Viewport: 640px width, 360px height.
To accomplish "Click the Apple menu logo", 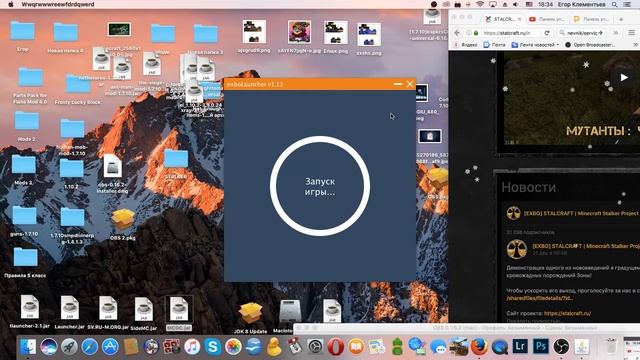I will (x=11, y=4).
